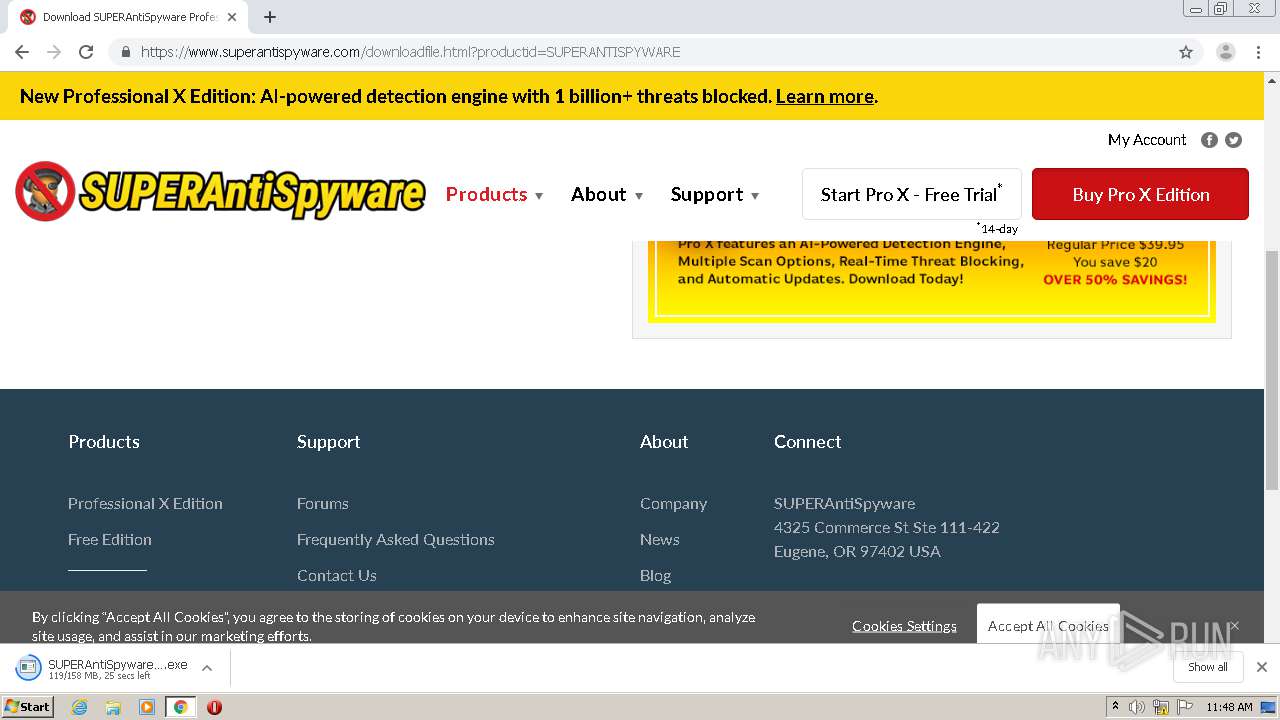Click Accept All Cookies button
Screen dimensions: 1280x720
click(1048, 625)
